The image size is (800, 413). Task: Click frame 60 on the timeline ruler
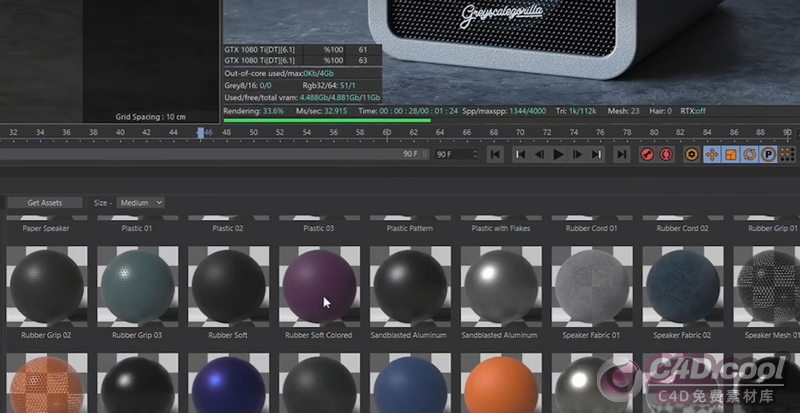[387, 132]
